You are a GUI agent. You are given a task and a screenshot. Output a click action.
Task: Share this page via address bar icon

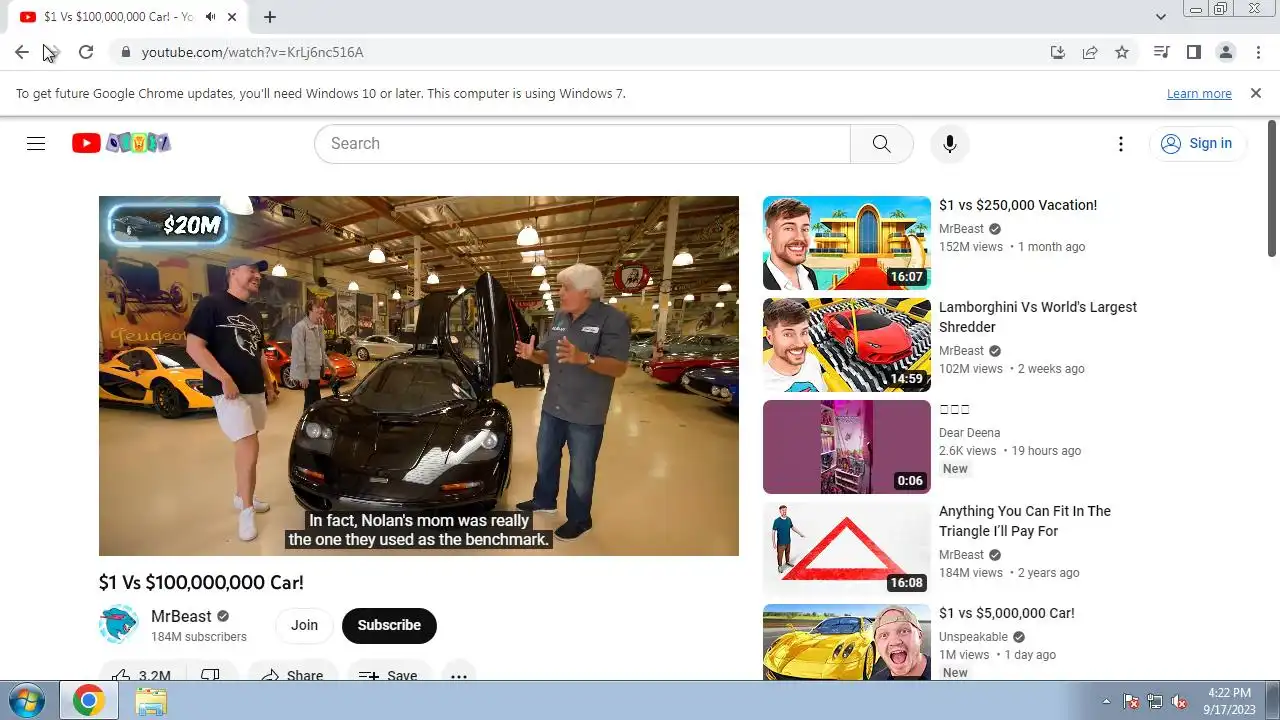(1090, 52)
